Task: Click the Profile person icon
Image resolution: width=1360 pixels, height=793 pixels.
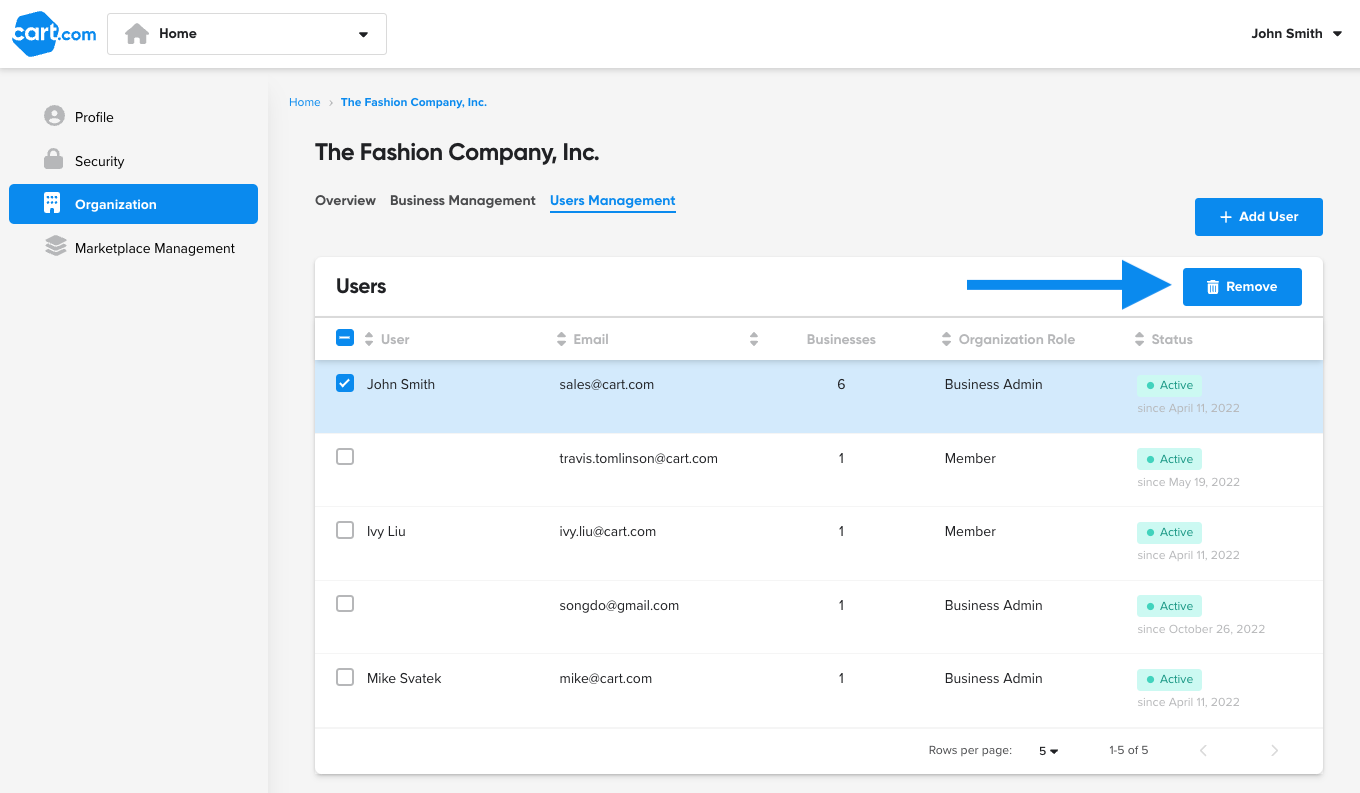Action: click(x=54, y=116)
